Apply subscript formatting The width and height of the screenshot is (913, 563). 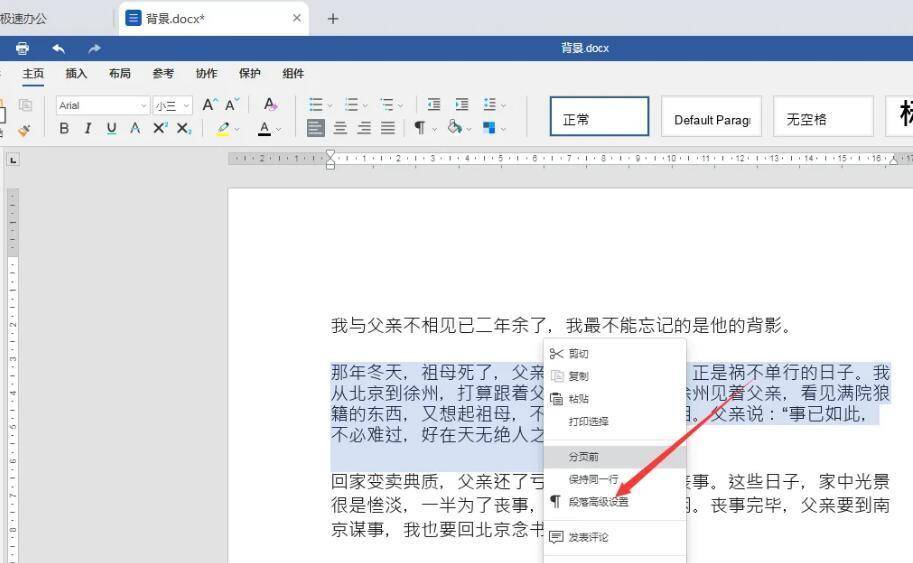(184, 128)
